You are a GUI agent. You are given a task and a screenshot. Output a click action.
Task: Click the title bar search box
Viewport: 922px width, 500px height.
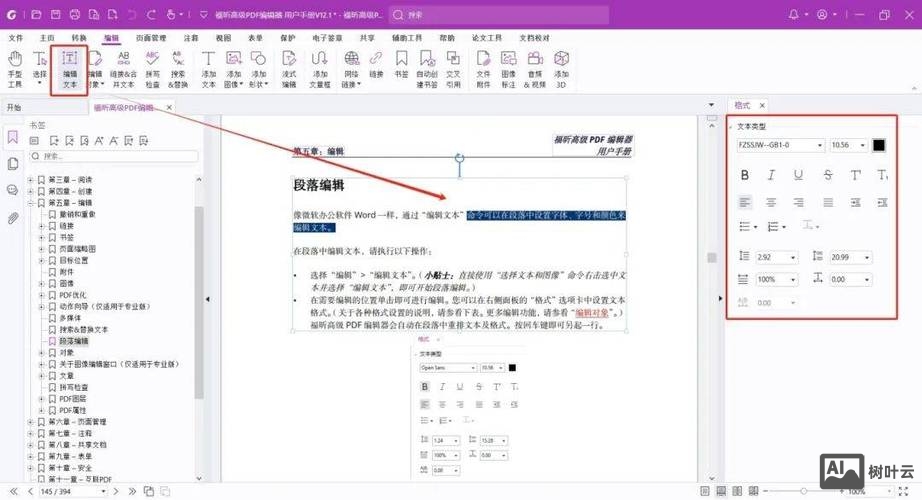pos(499,15)
